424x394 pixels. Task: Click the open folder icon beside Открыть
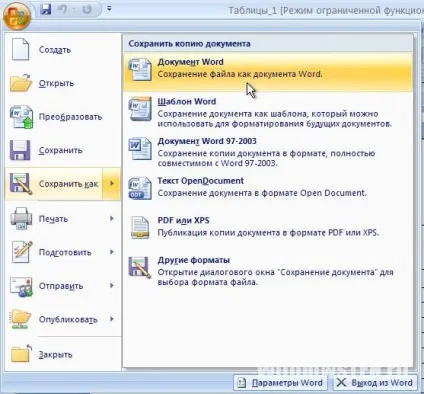(x=21, y=82)
